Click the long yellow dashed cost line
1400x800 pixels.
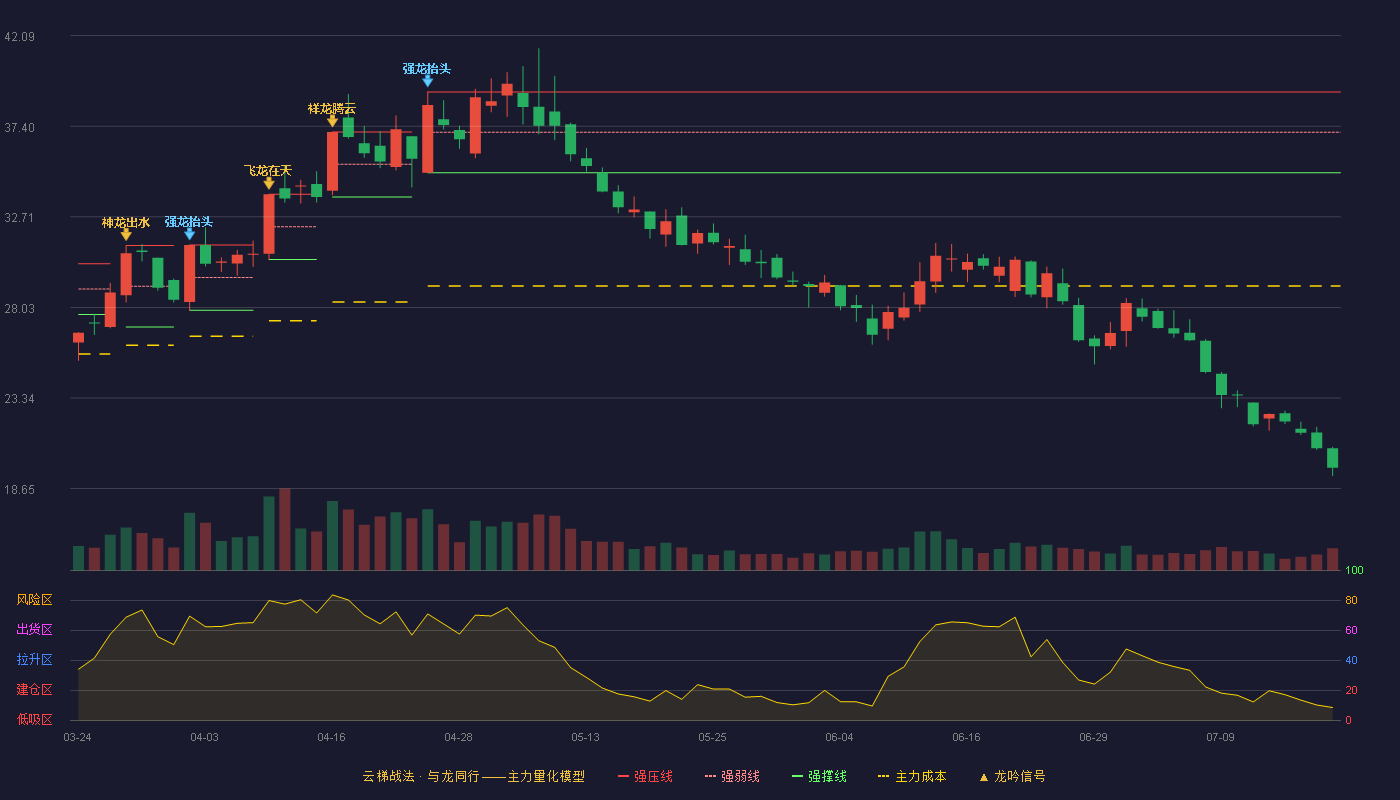884,286
